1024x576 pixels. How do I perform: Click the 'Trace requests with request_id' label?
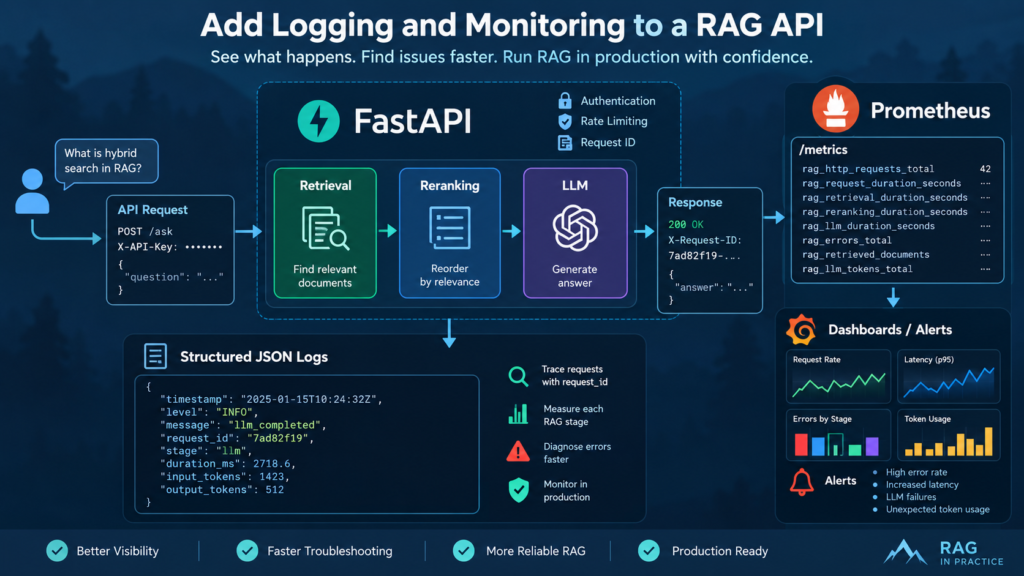click(575, 376)
